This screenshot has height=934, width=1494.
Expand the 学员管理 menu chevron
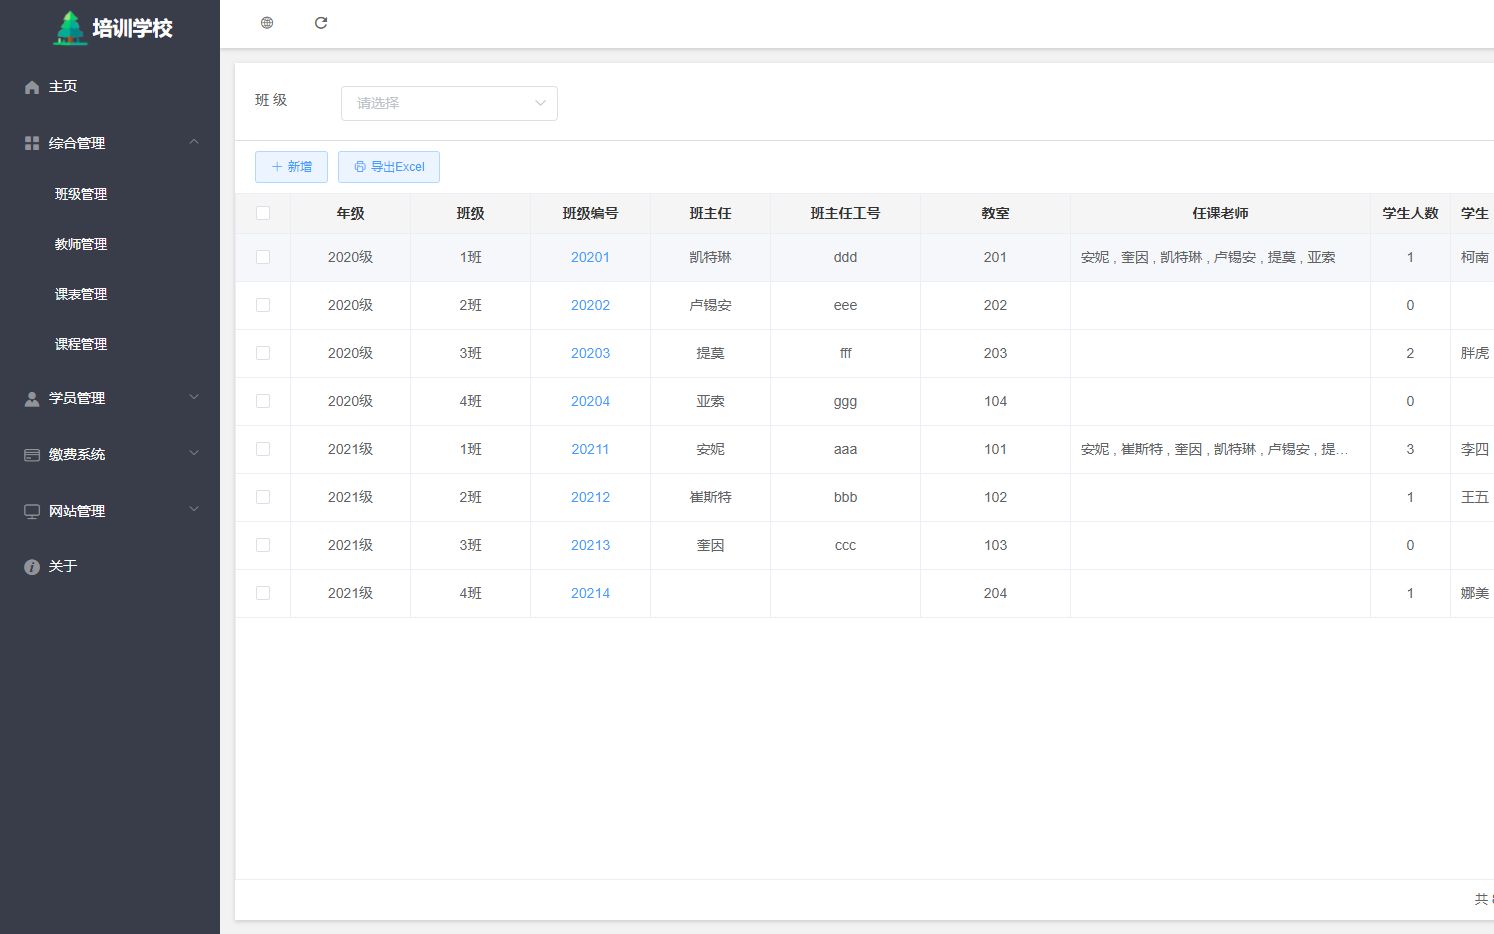tap(194, 397)
